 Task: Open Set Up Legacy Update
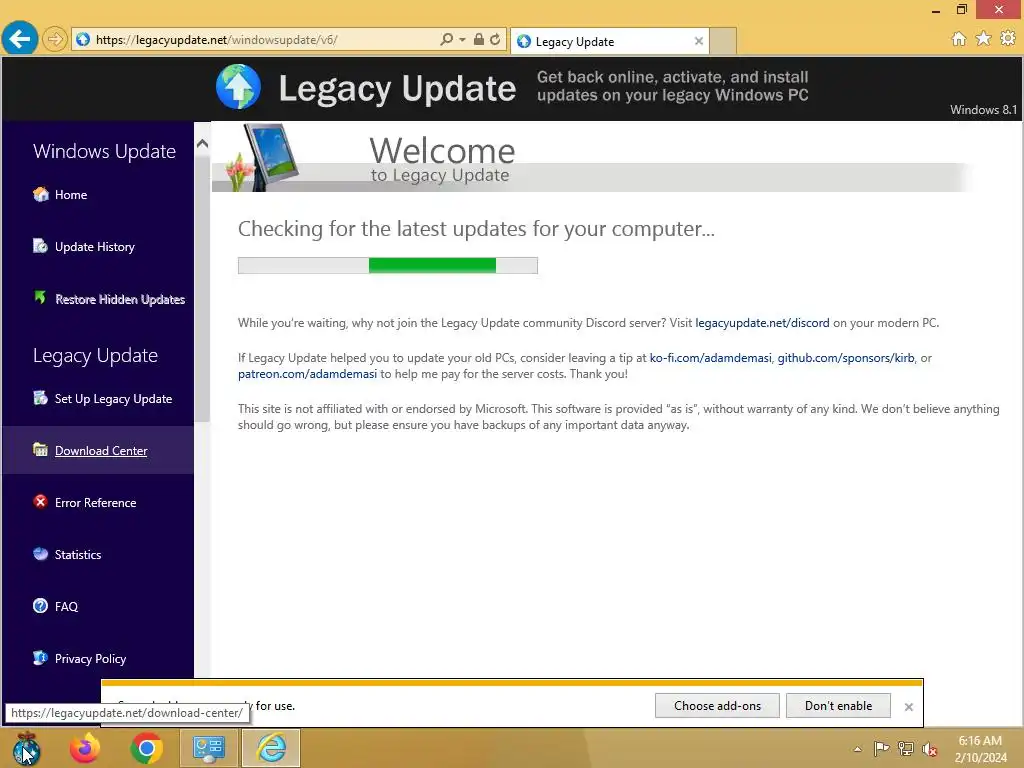click(114, 398)
